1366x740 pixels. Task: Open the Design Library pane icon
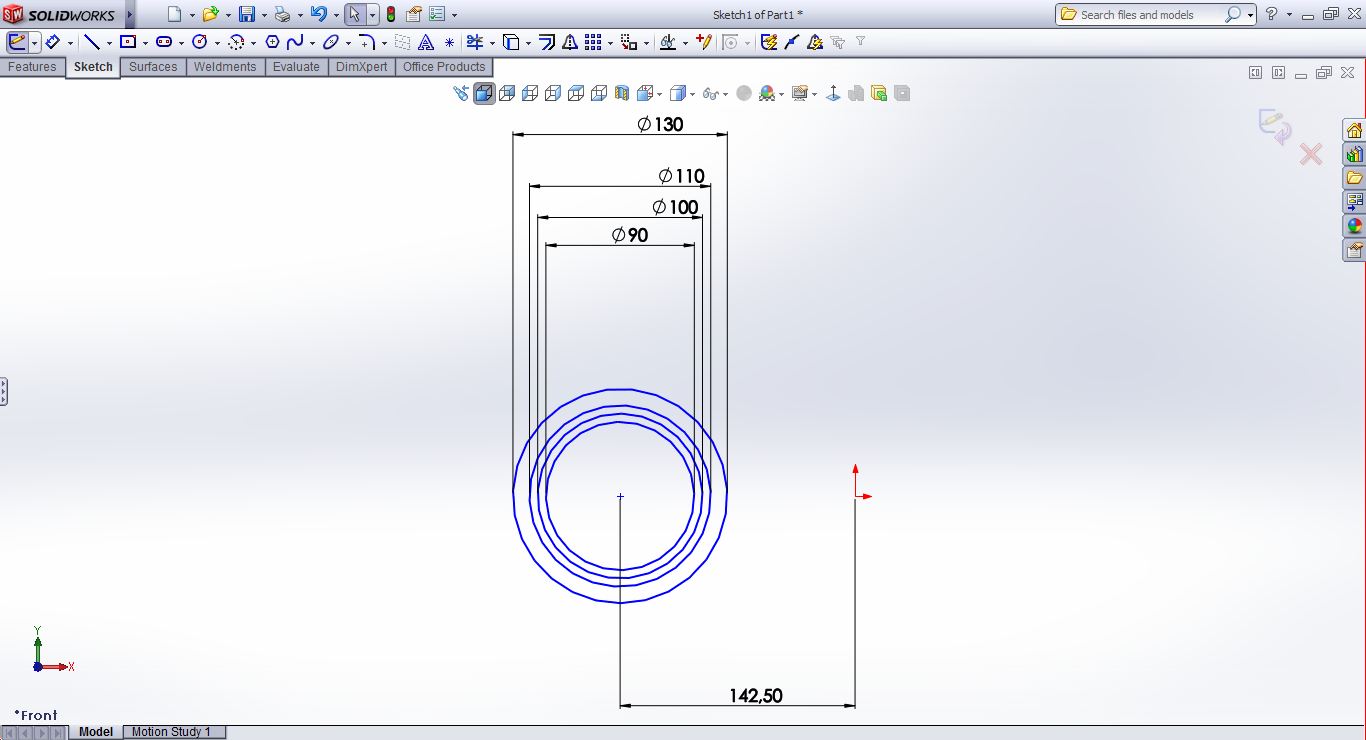point(1354,155)
